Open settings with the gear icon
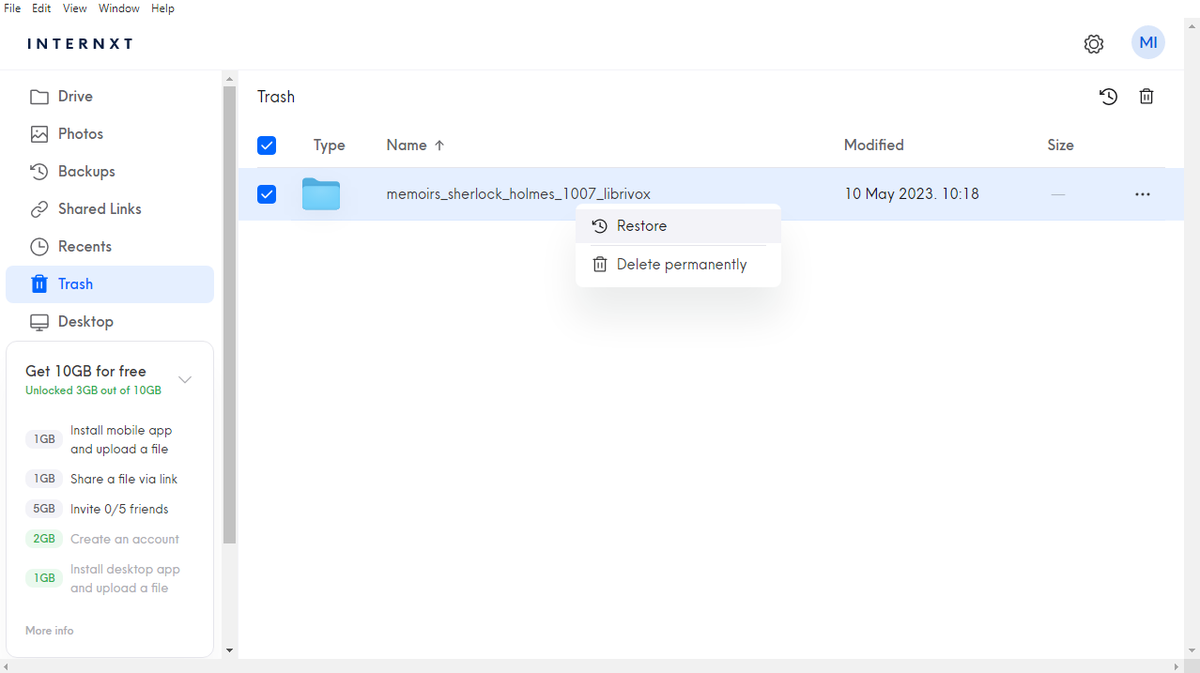The height and width of the screenshot is (673, 1200). pyautogui.click(x=1093, y=44)
